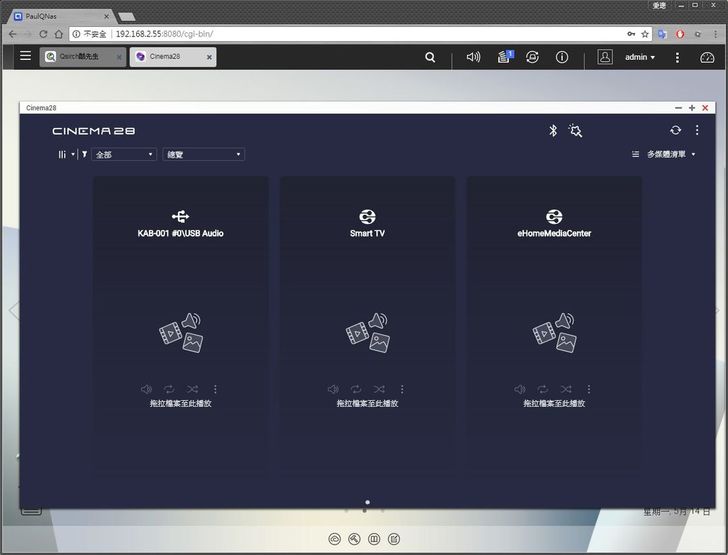Expand the 全部 filter dropdown
Viewport: 728px width, 555px height.
tap(124, 154)
